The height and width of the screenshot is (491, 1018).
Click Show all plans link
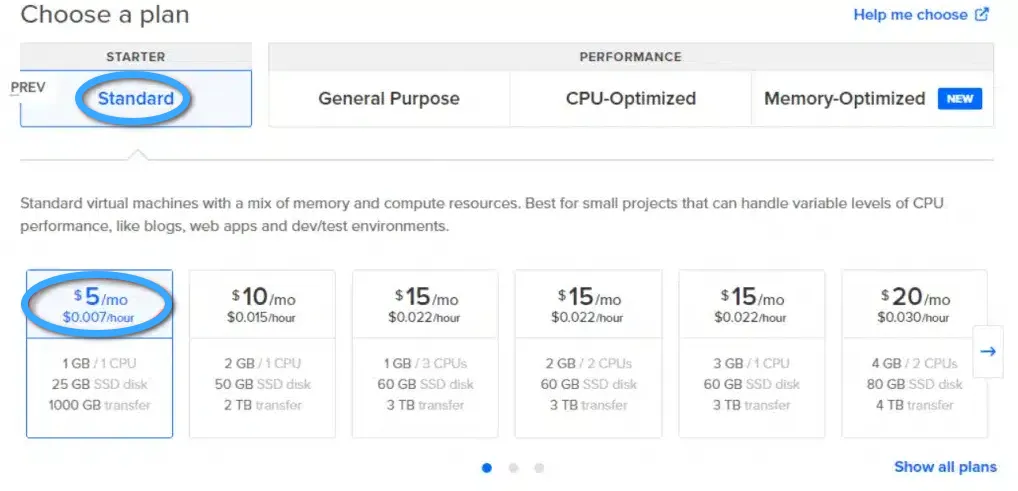(945, 466)
